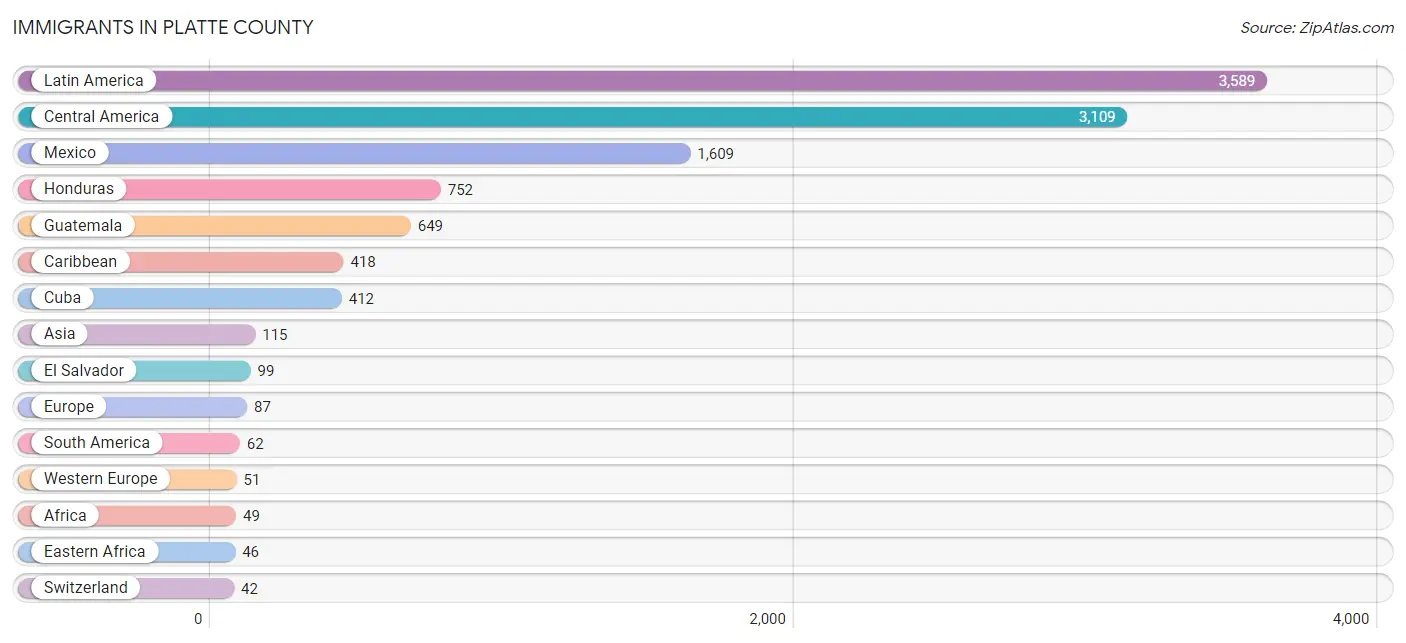Click the 649 value beside Guatemala
1406x643 pixels.
click(x=430, y=226)
